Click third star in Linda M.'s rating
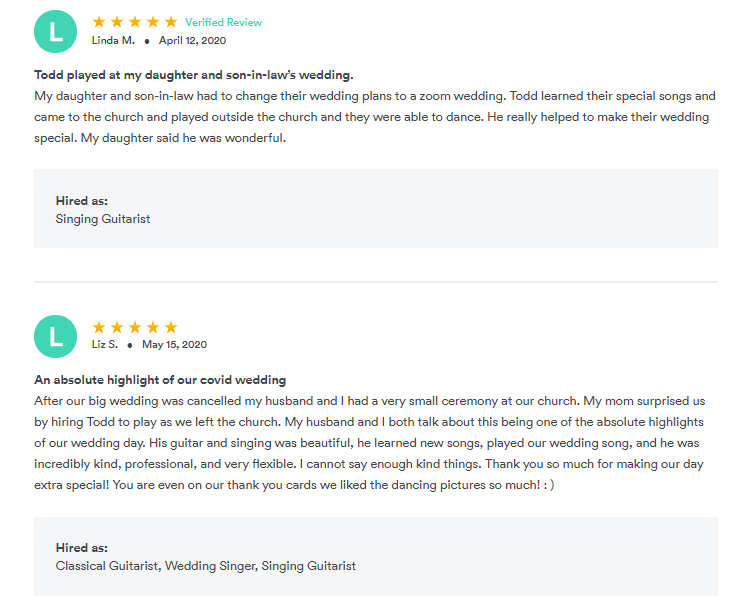The height and width of the screenshot is (613, 748). (135, 22)
